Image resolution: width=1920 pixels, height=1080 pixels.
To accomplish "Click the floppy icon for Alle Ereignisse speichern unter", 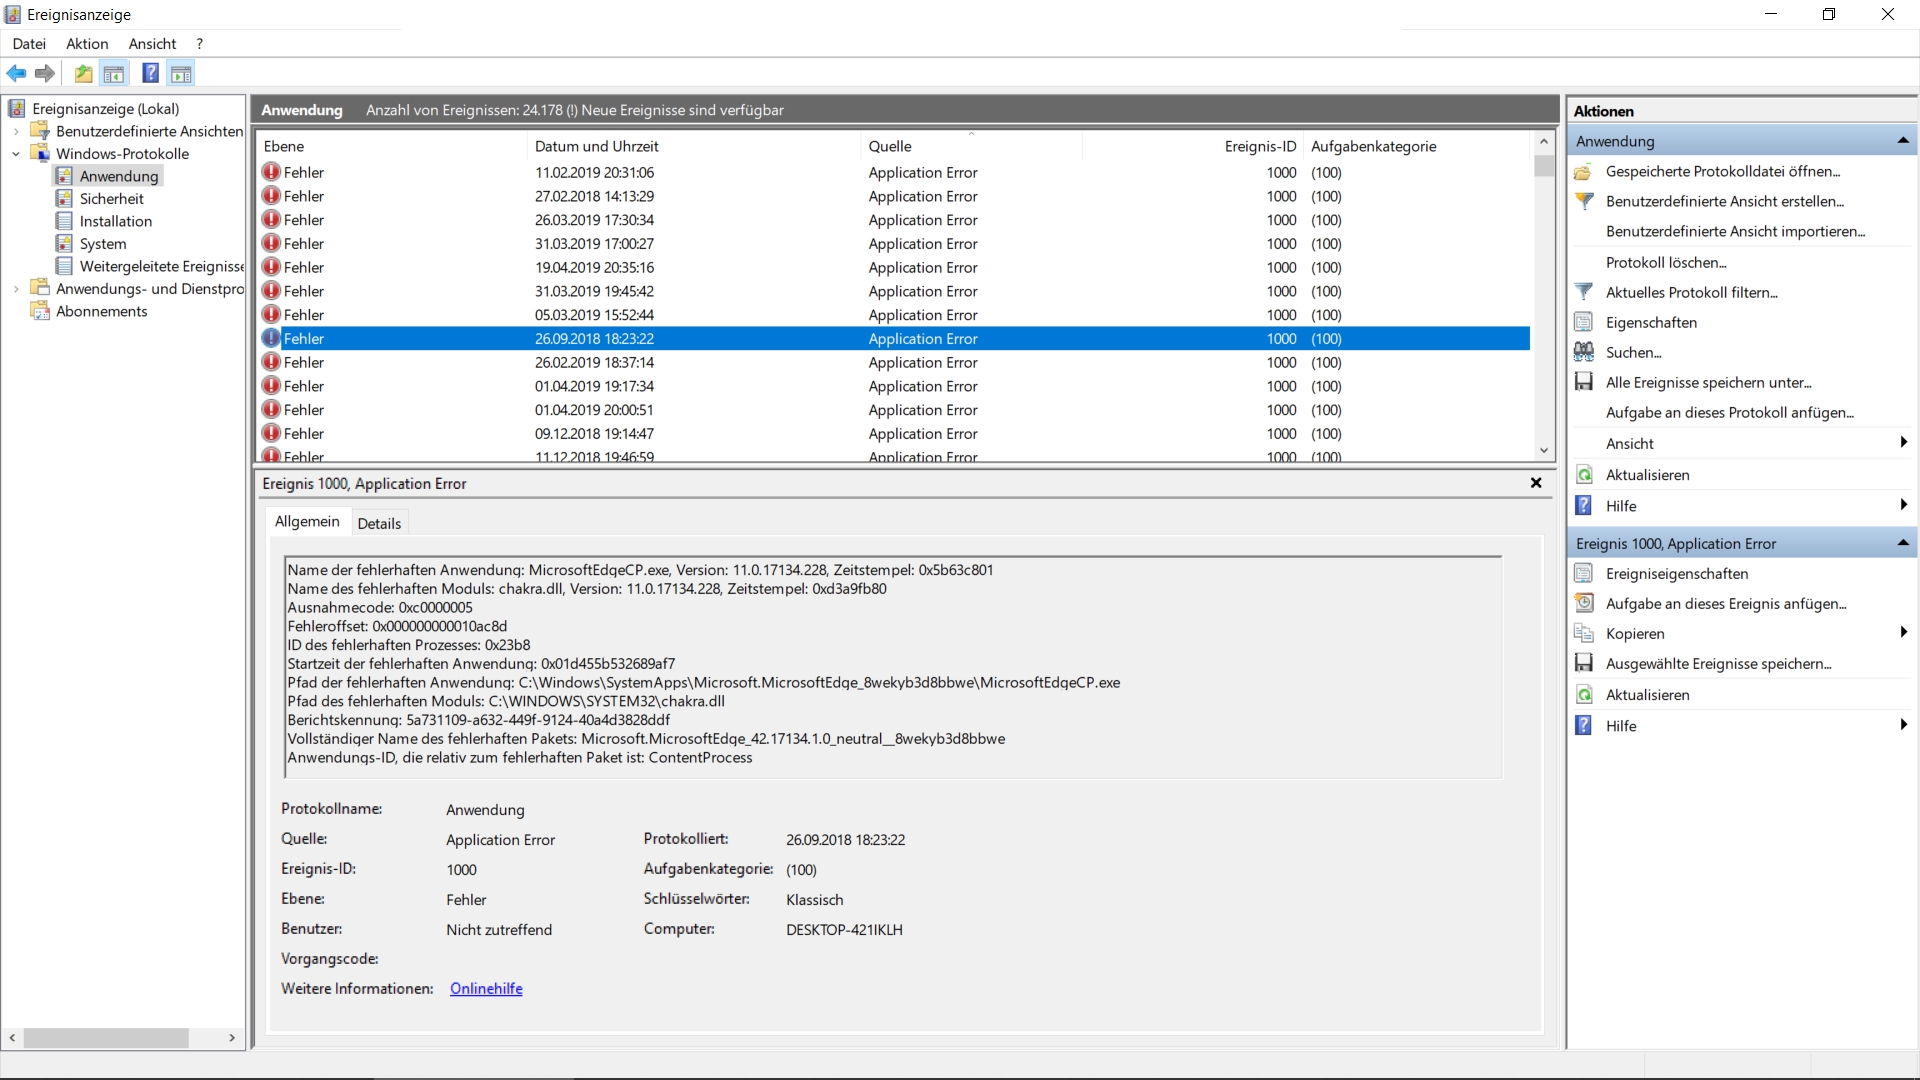I will 1584,382.
